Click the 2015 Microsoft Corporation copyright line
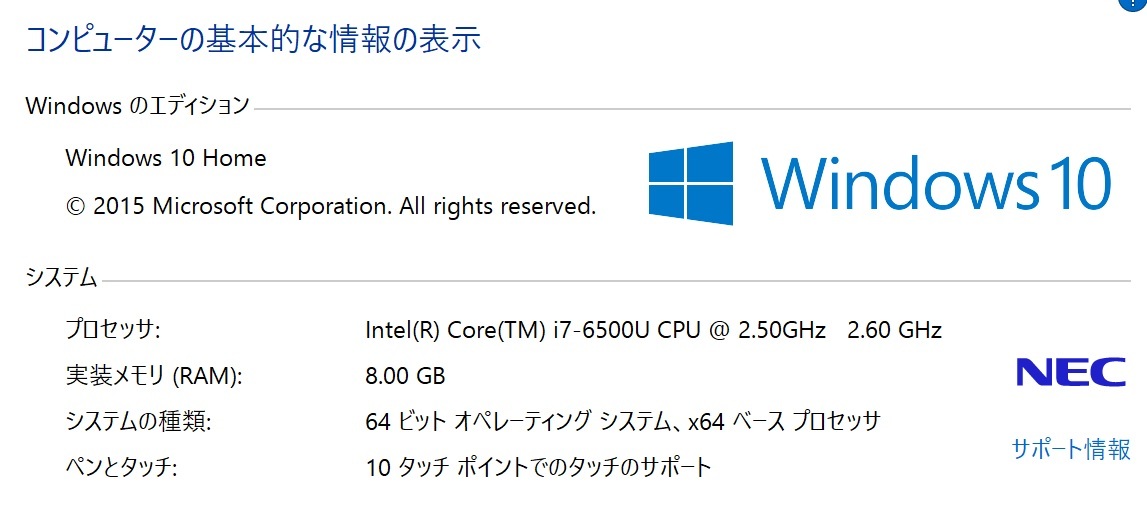 coord(331,206)
